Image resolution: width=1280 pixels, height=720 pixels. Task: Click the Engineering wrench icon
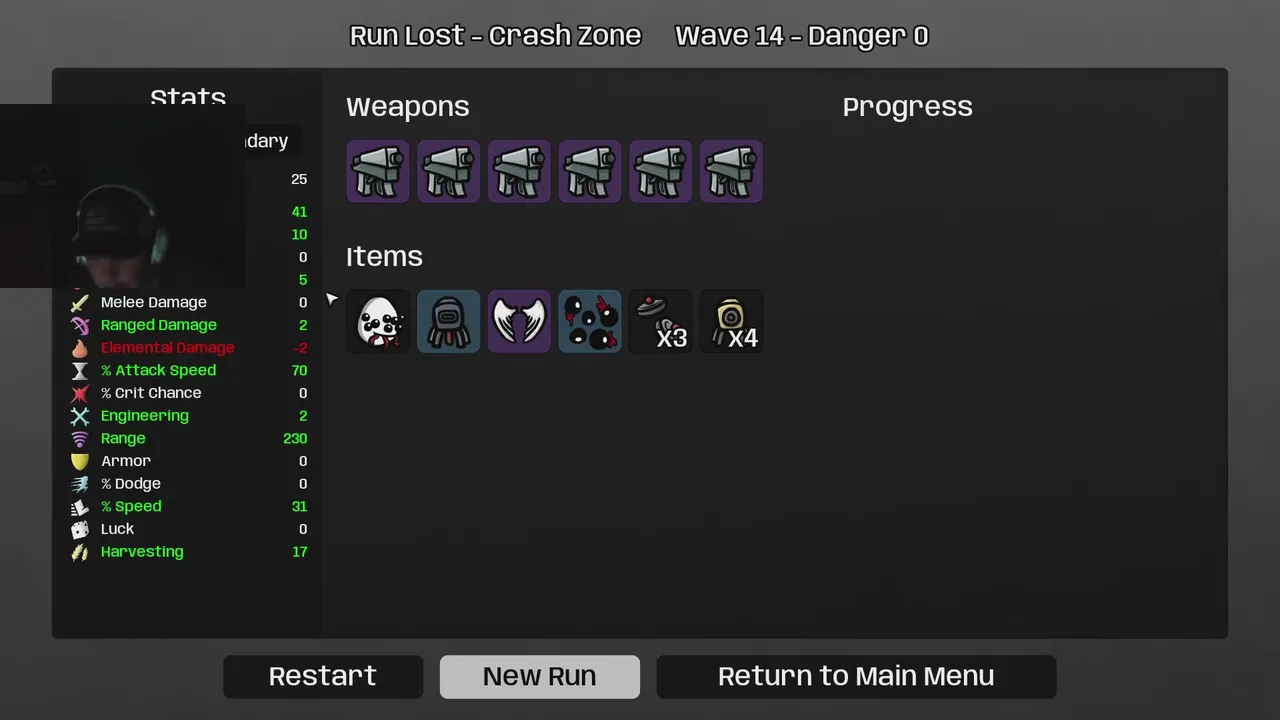80,416
